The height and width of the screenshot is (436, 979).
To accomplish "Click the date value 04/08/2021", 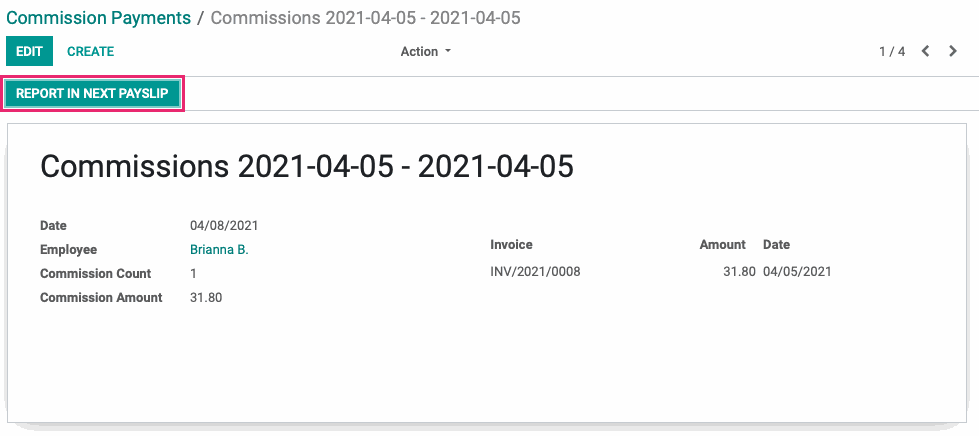I will point(224,225).
